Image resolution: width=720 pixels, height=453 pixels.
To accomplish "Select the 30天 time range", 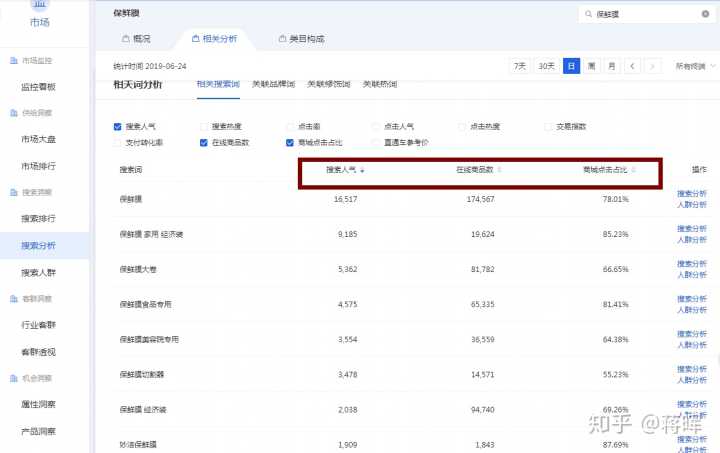I will click(546, 66).
